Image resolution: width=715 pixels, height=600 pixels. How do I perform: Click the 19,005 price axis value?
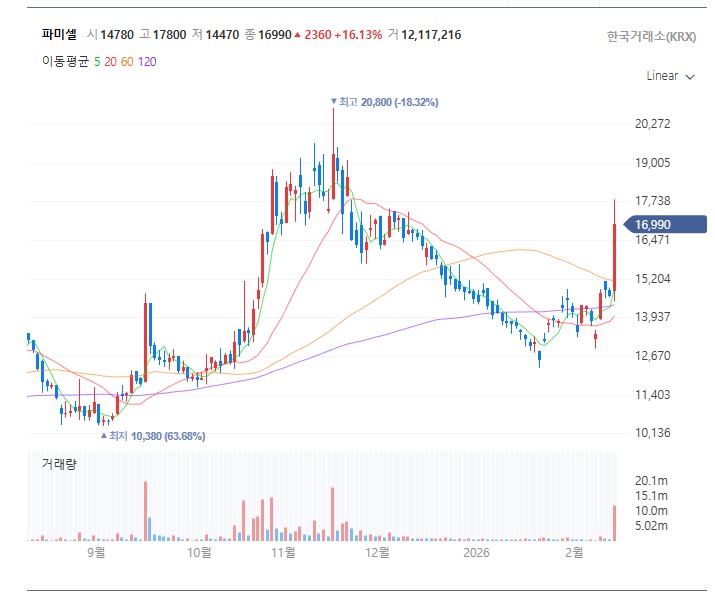[653, 163]
